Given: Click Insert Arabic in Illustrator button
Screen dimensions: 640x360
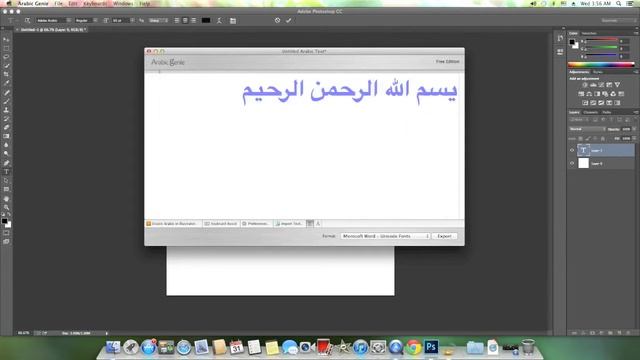Looking at the screenshot, I should point(173,224).
